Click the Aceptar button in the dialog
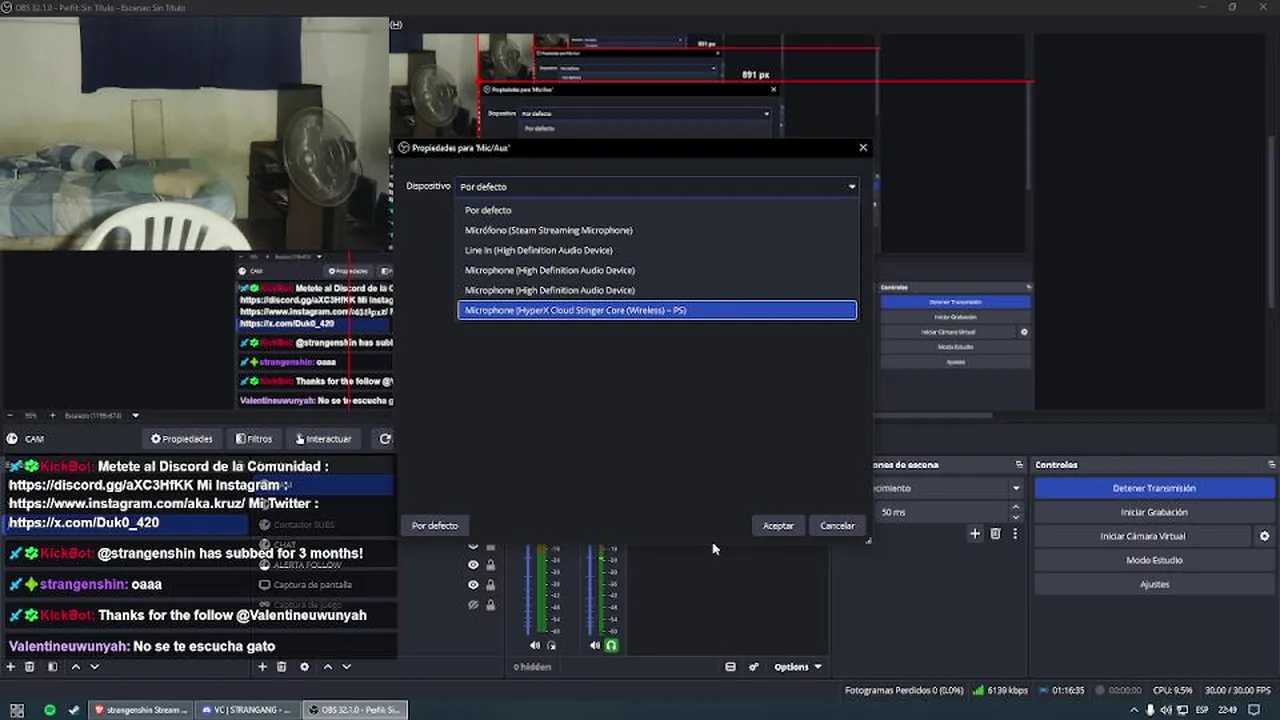The image size is (1280, 720). pyautogui.click(x=778, y=526)
